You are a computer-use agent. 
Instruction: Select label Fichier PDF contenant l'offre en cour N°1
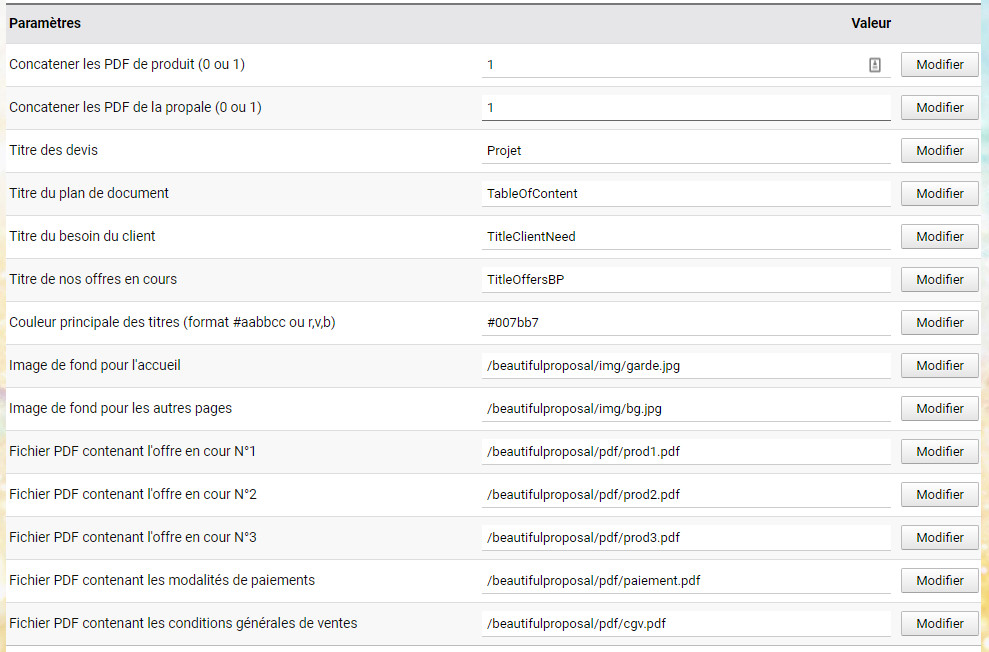coord(132,451)
